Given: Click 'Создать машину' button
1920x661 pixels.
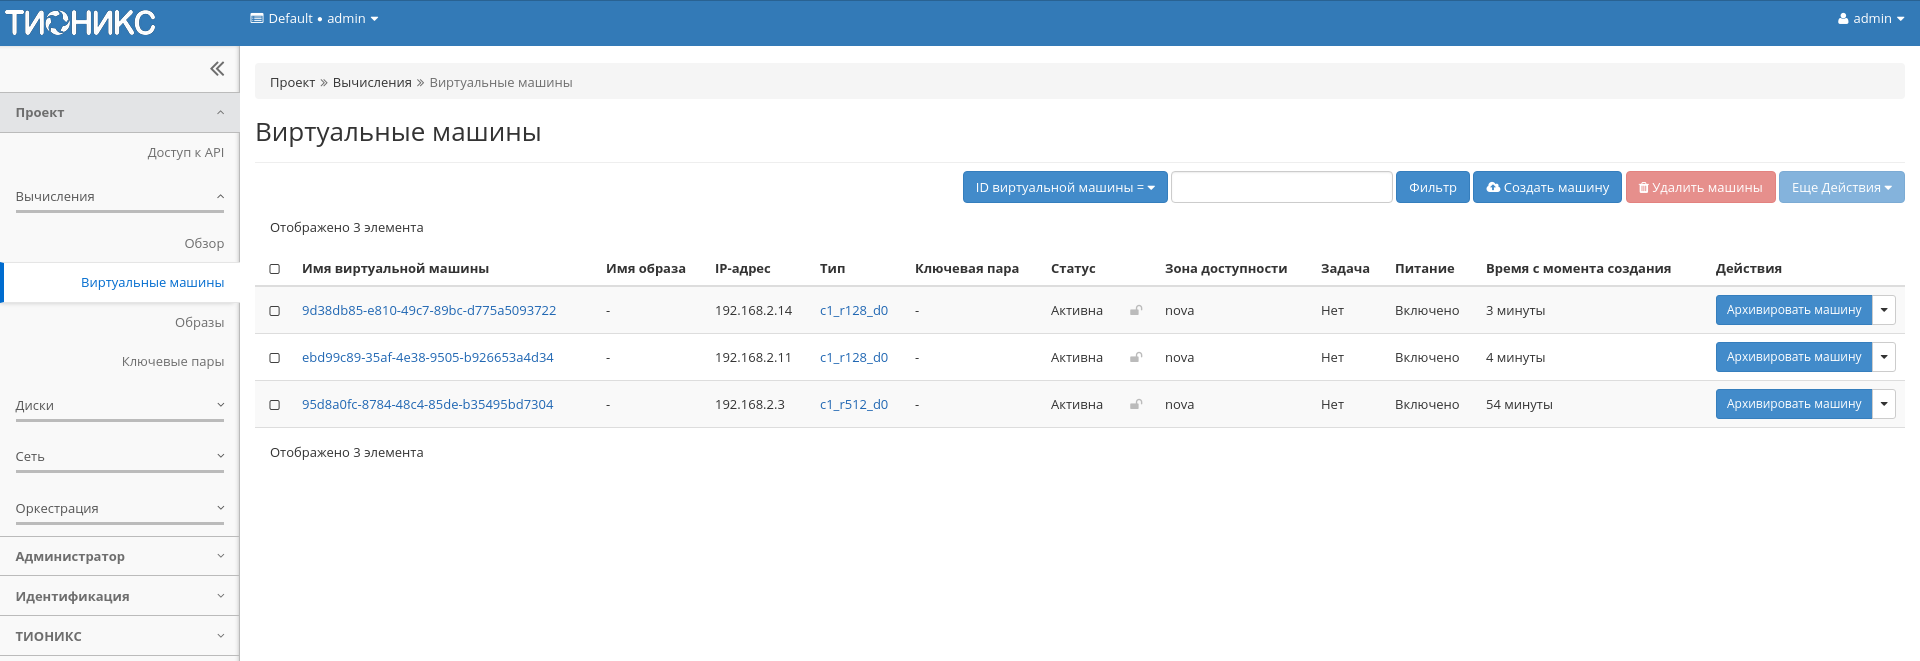Looking at the screenshot, I should (1547, 188).
